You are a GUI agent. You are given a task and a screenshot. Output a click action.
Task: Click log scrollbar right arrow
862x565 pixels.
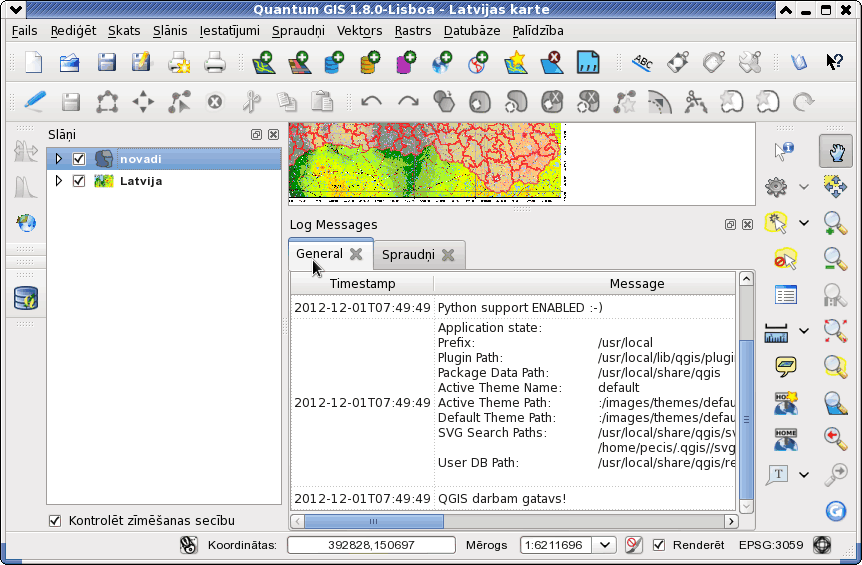pyautogui.click(x=731, y=521)
